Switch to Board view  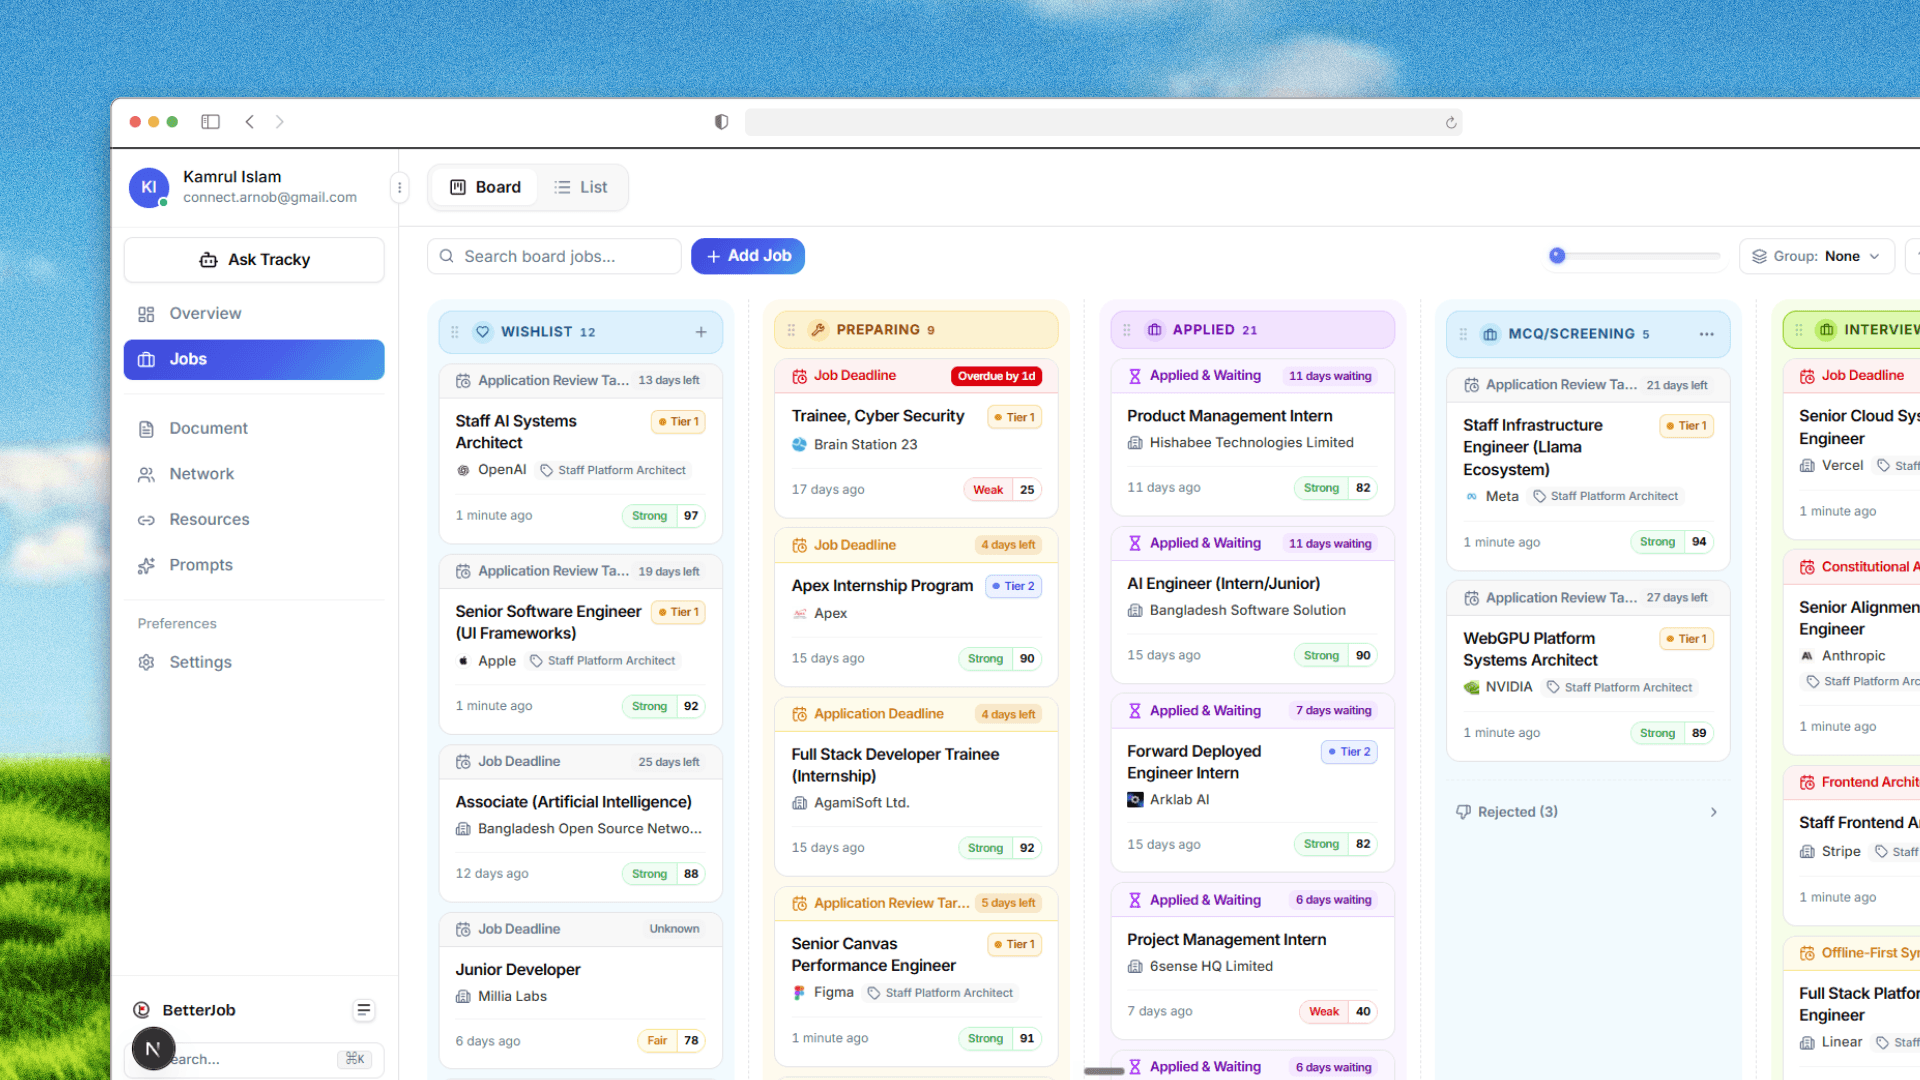tap(485, 187)
